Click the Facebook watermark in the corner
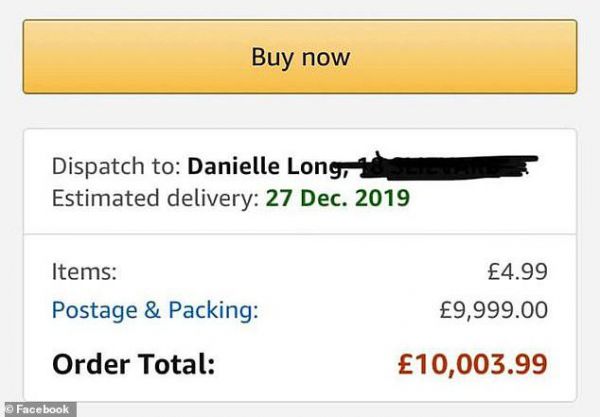Viewport: 600px width, 417px height. [38, 409]
